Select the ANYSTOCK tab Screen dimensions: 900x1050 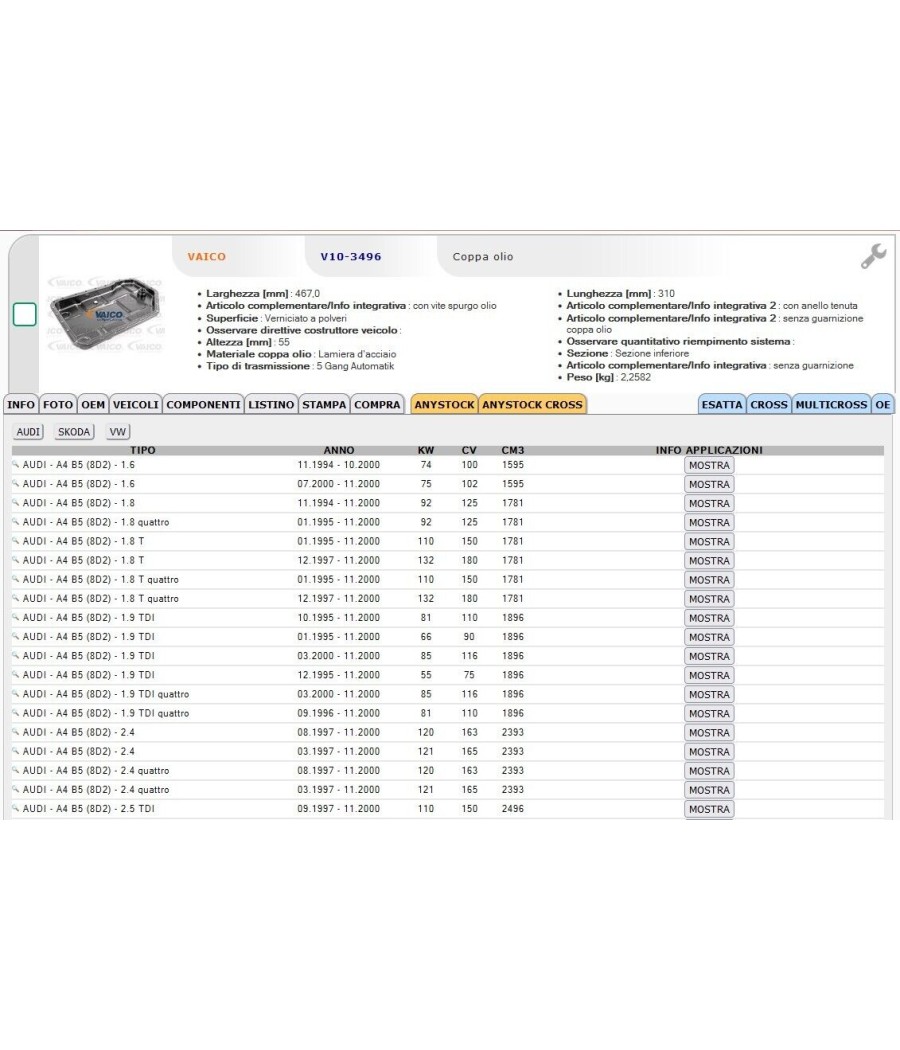(444, 404)
